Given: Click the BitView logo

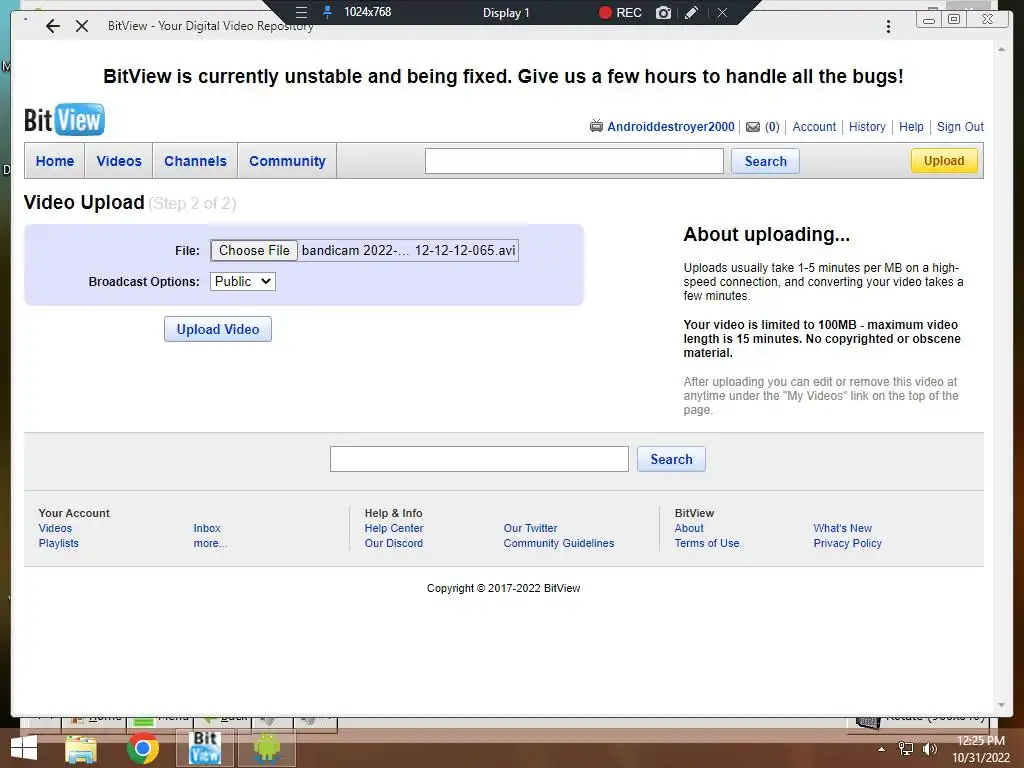Looking at the screenshot, I should coord(64,120).
